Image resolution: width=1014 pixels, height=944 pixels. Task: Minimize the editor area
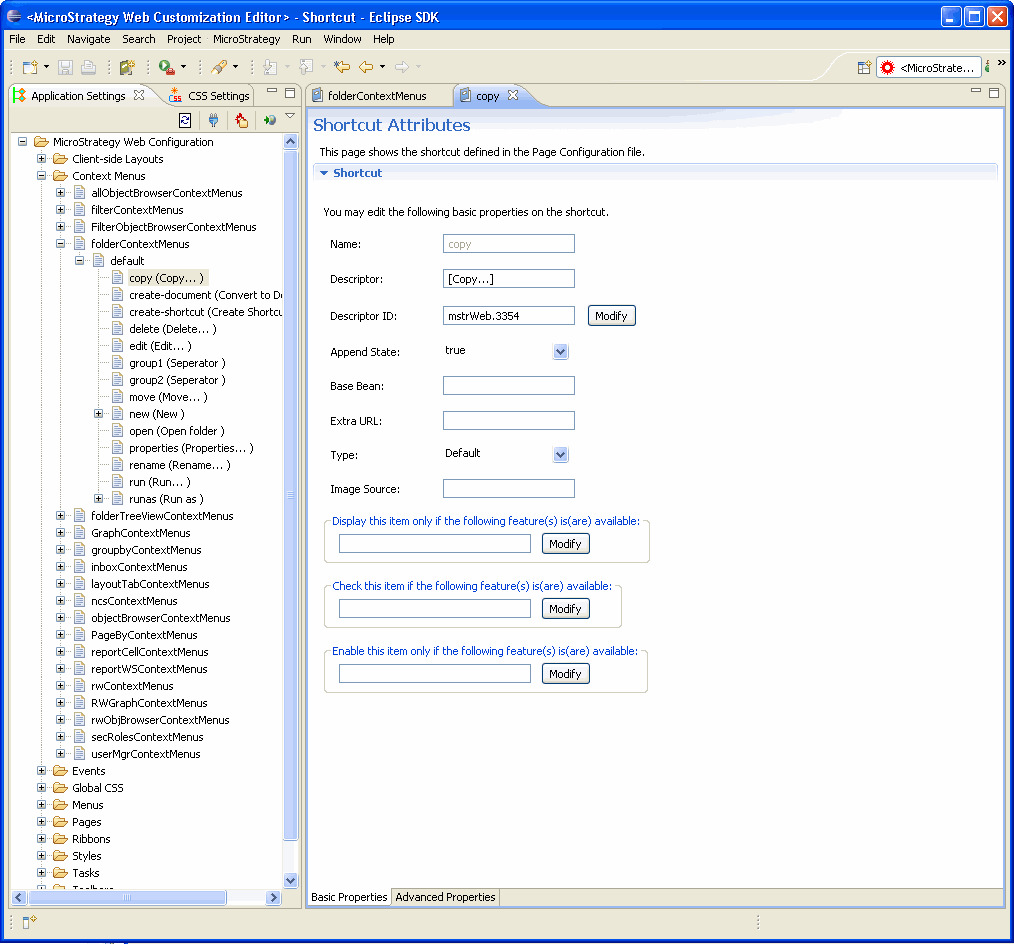point(976,92)
